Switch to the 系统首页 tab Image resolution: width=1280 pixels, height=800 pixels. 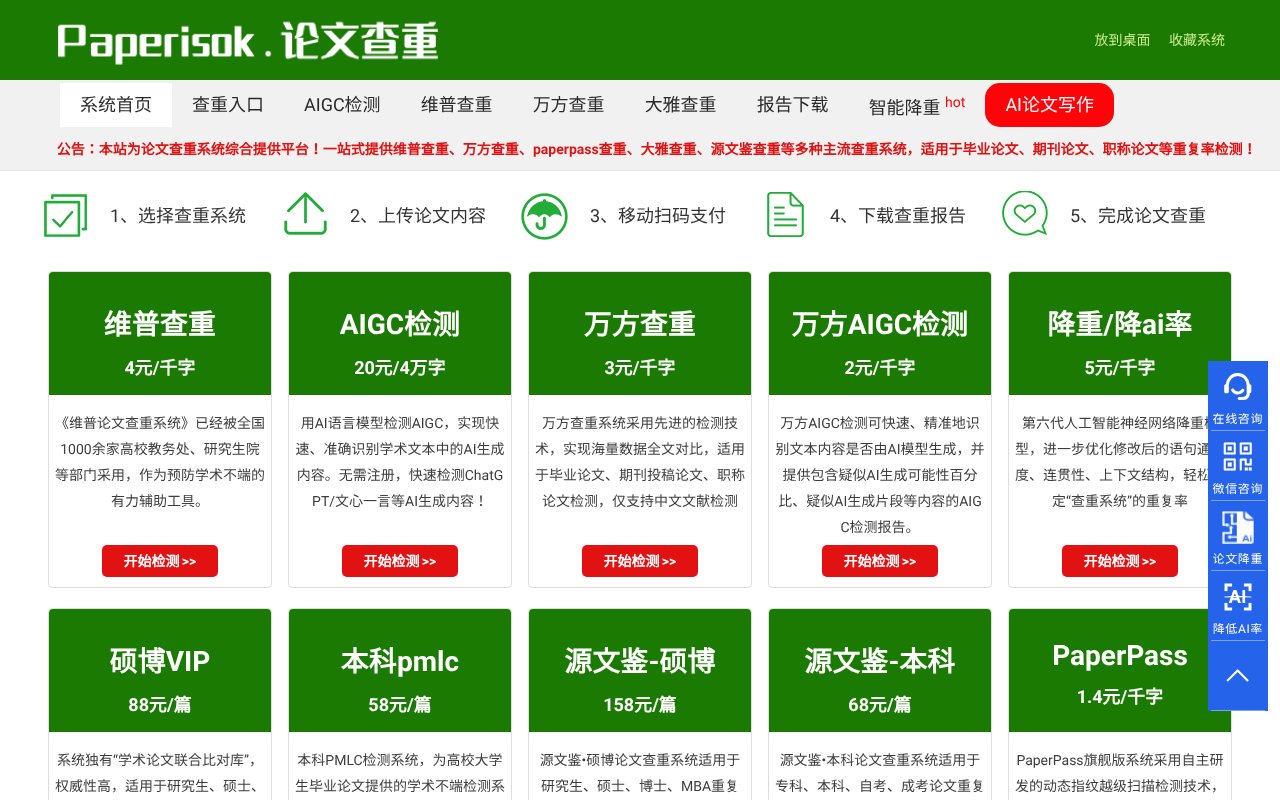pyautogui.click(x=115, y=104)
